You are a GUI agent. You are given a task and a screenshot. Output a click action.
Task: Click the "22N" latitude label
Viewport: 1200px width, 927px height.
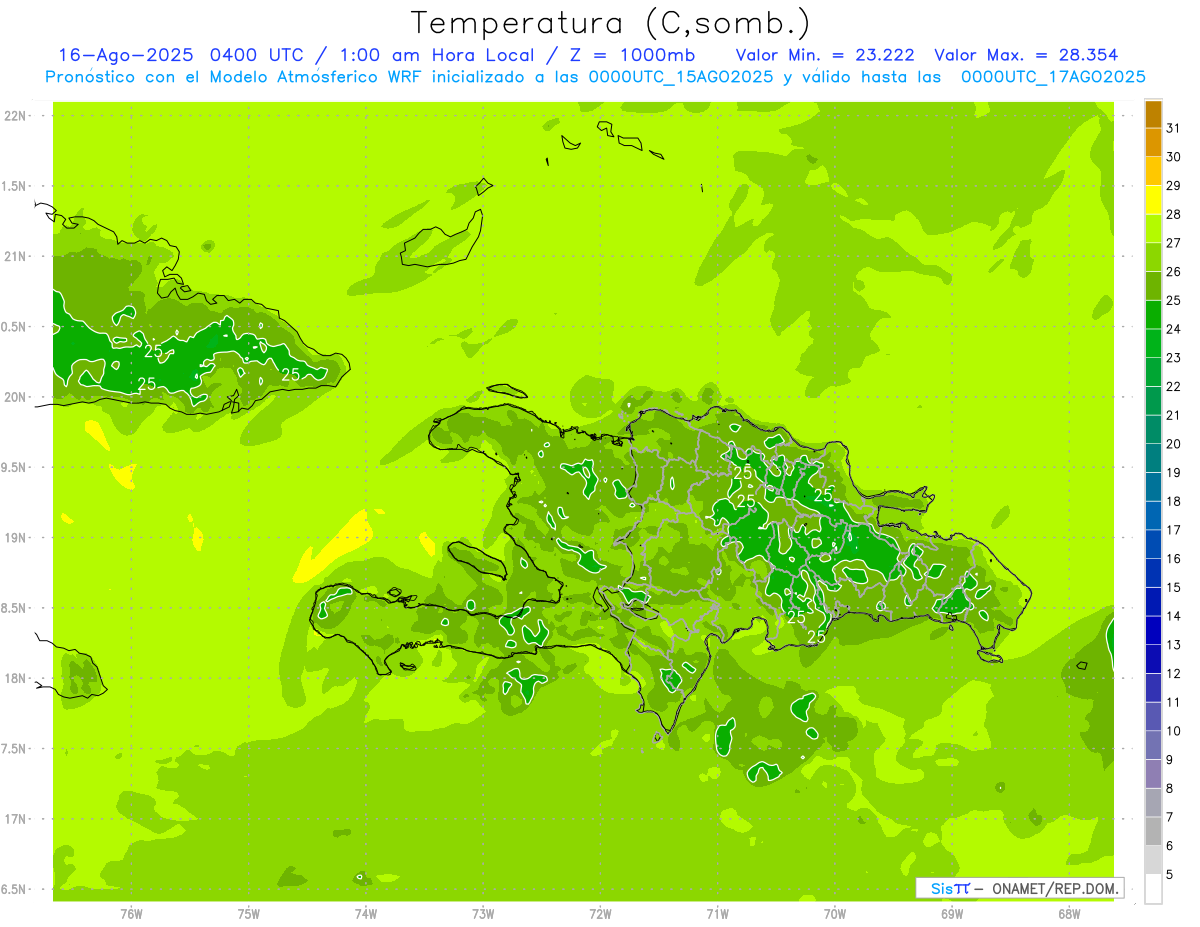pyautogui.click(x=16, y=116)
